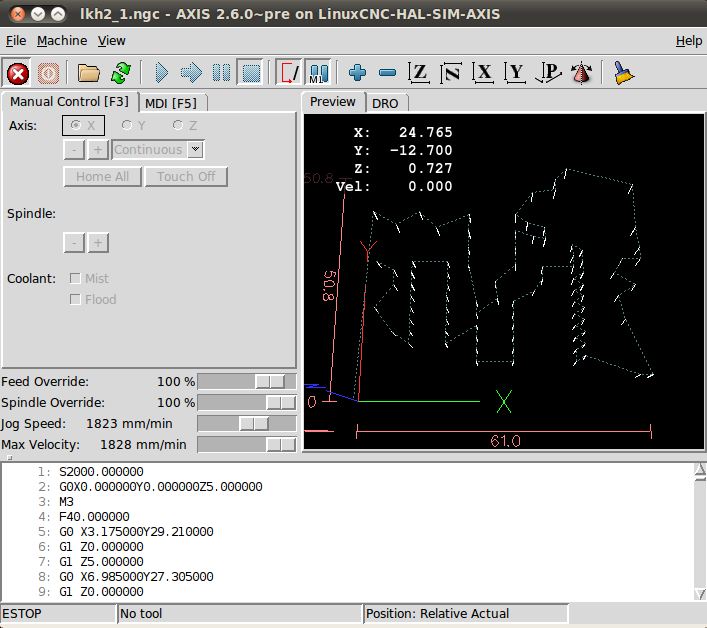Open the Continuous jog increment dropdown

196,150
